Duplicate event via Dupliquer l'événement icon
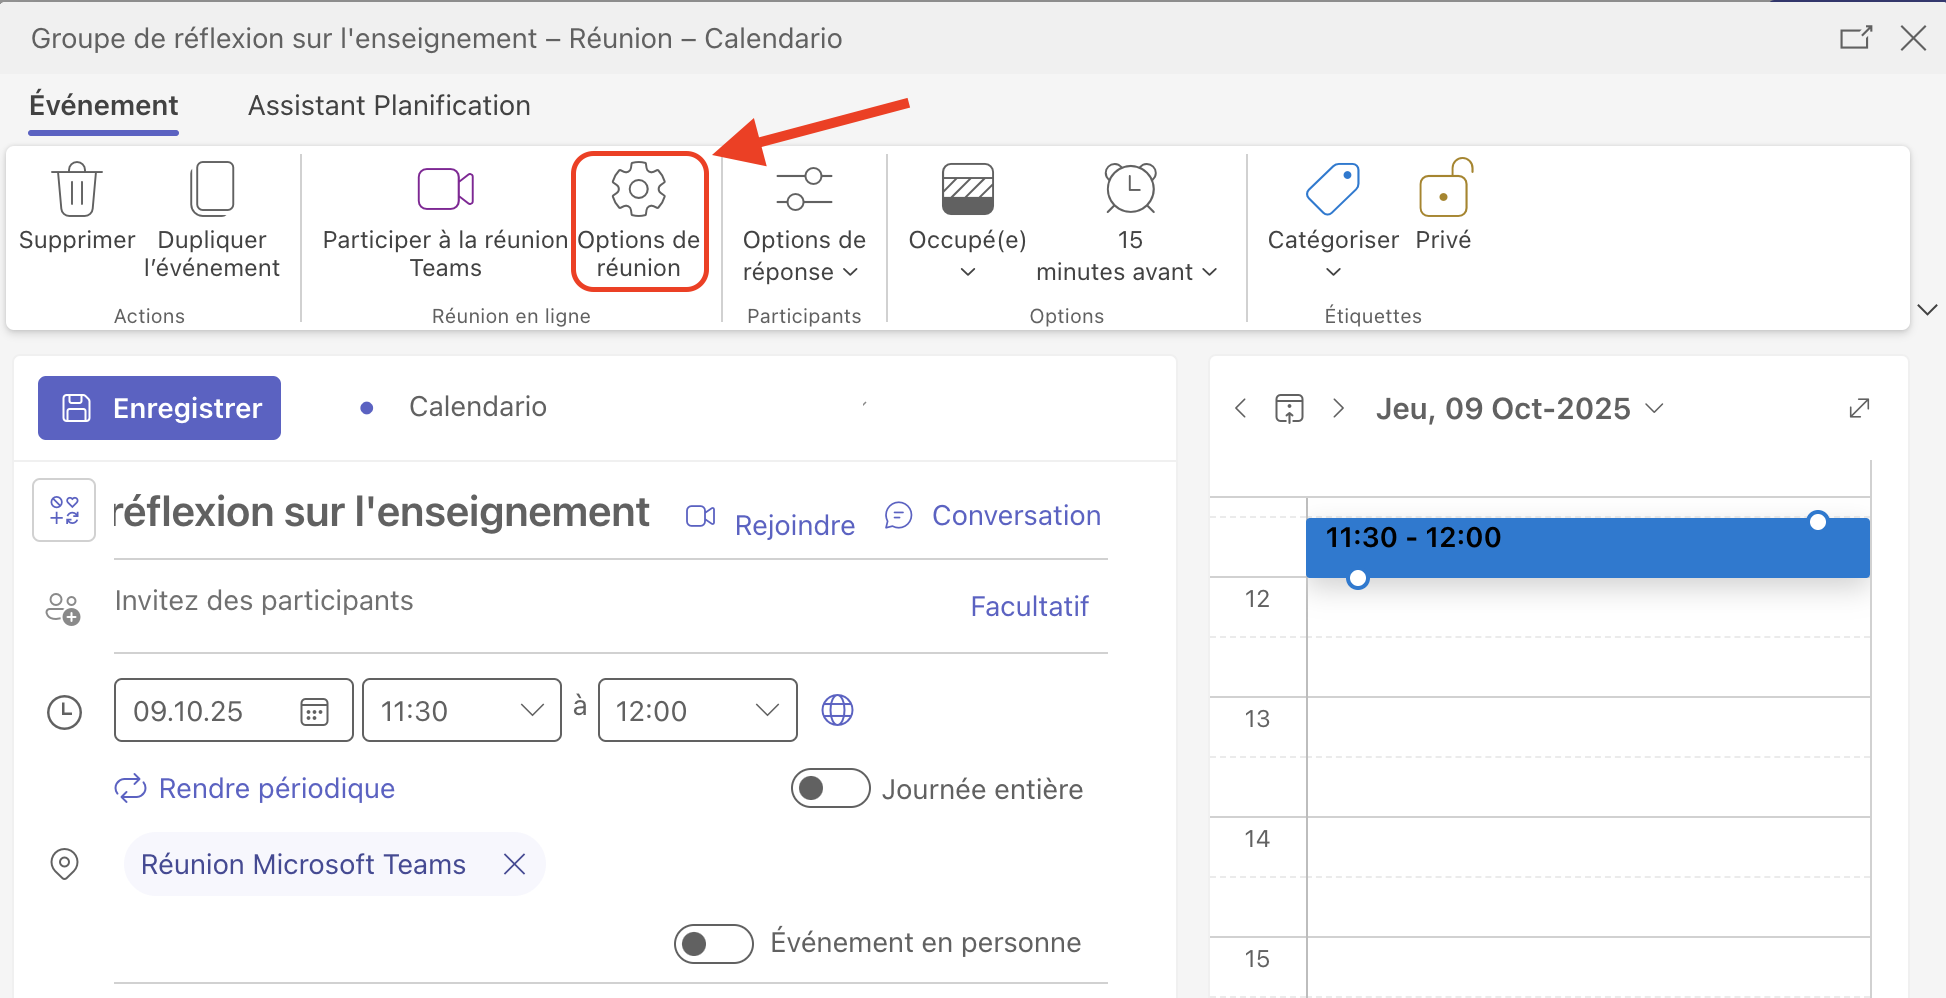This screenshot has width=1946, height=998. click(212, 190)
